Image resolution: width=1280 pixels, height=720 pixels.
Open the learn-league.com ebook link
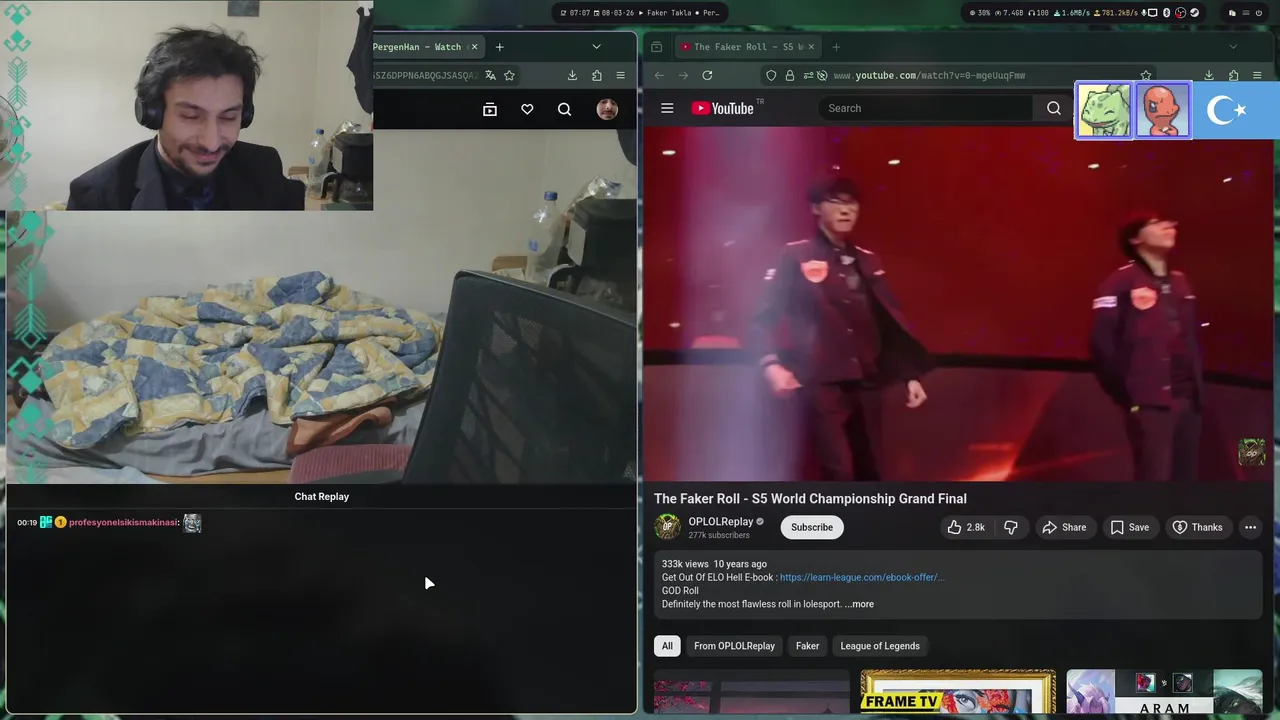click(x=861, y=577)
